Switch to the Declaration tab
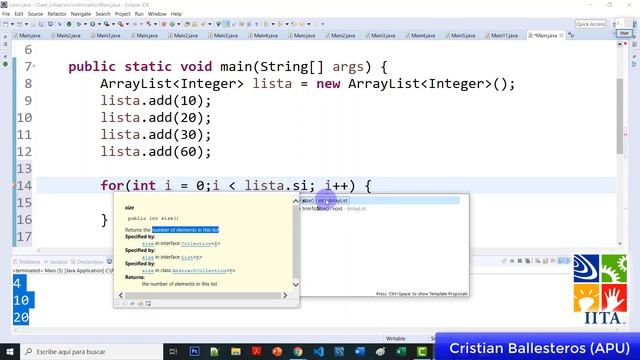 [x=87, y=262]
